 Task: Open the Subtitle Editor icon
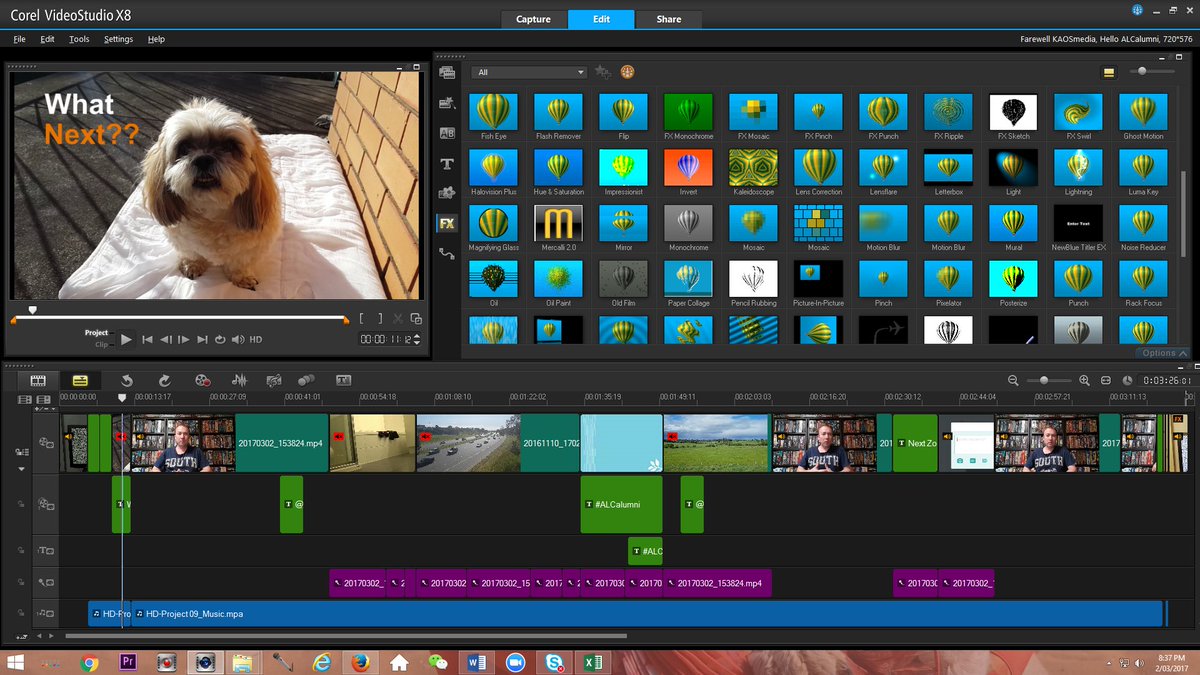click(343, 380)
